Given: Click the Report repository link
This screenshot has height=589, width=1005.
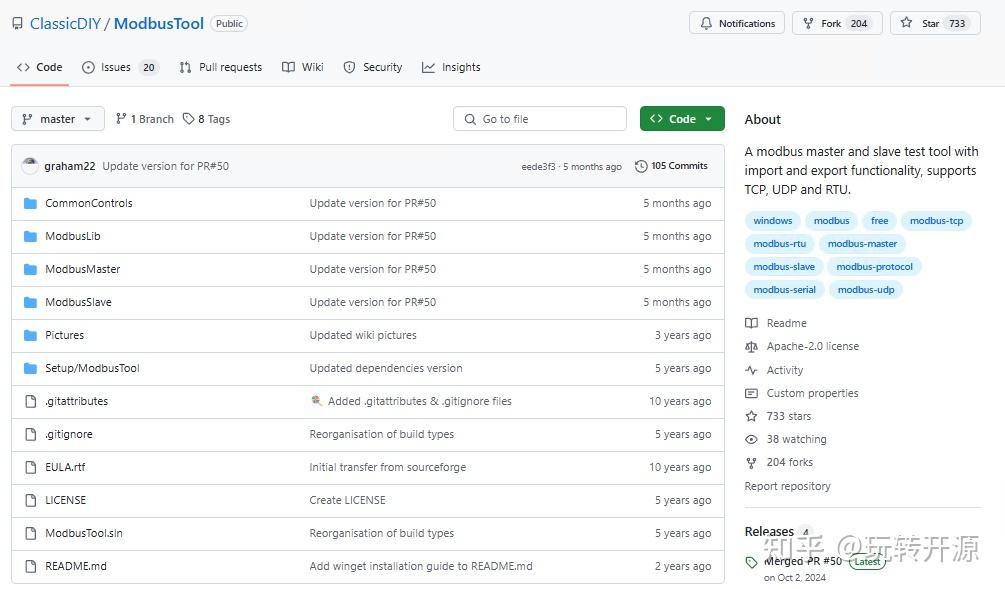Looking at the screenshot, I should 787,486.
